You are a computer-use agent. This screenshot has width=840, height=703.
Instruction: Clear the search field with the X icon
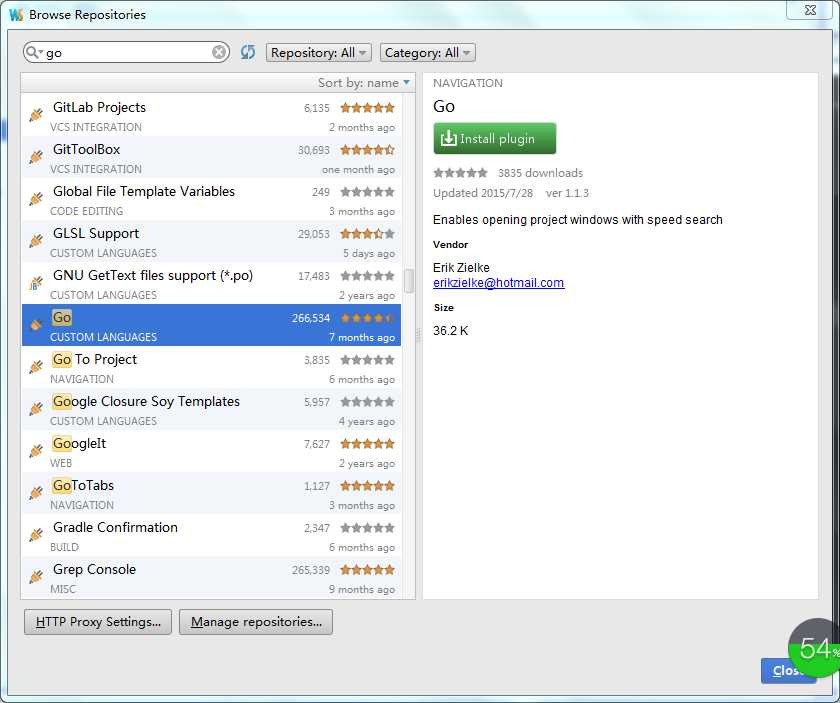tap(219, 53)
